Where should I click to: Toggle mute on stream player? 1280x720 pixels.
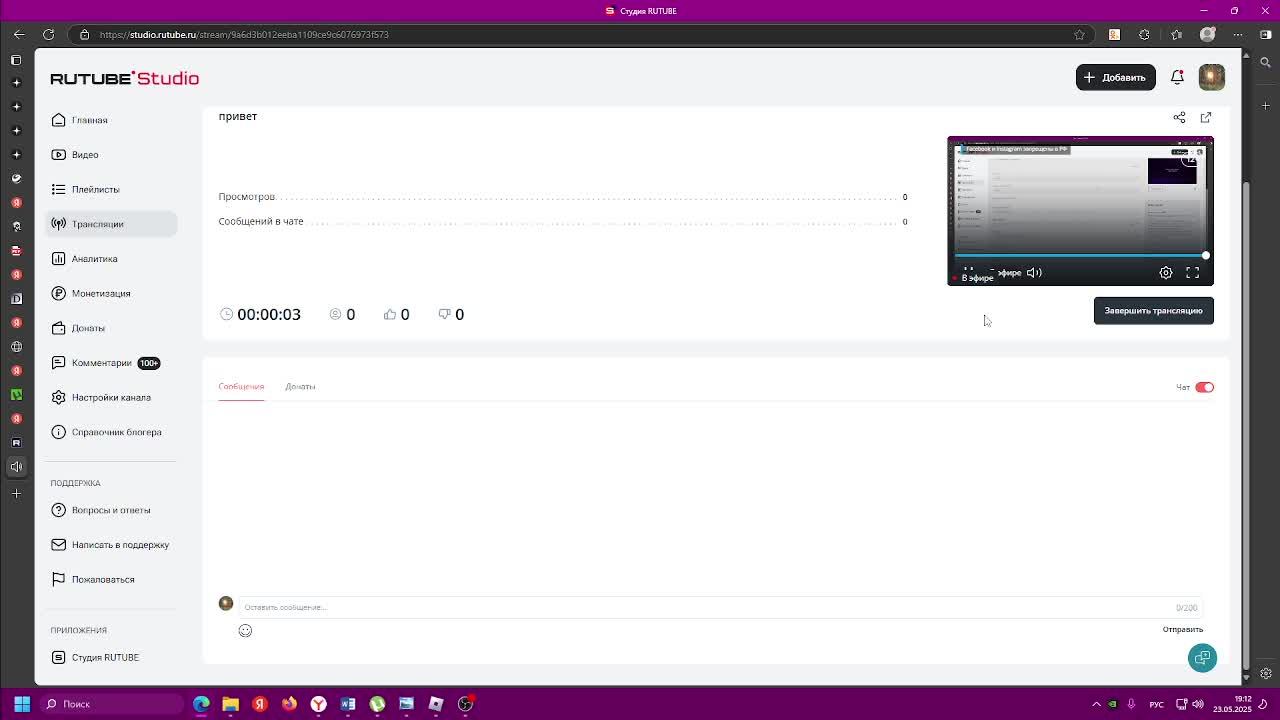pyautogui.click(x=1034, y=272)
